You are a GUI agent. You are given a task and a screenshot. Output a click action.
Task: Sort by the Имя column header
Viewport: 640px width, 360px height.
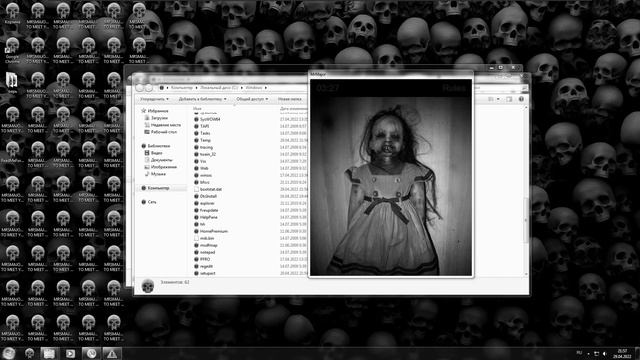pos(198,109)
